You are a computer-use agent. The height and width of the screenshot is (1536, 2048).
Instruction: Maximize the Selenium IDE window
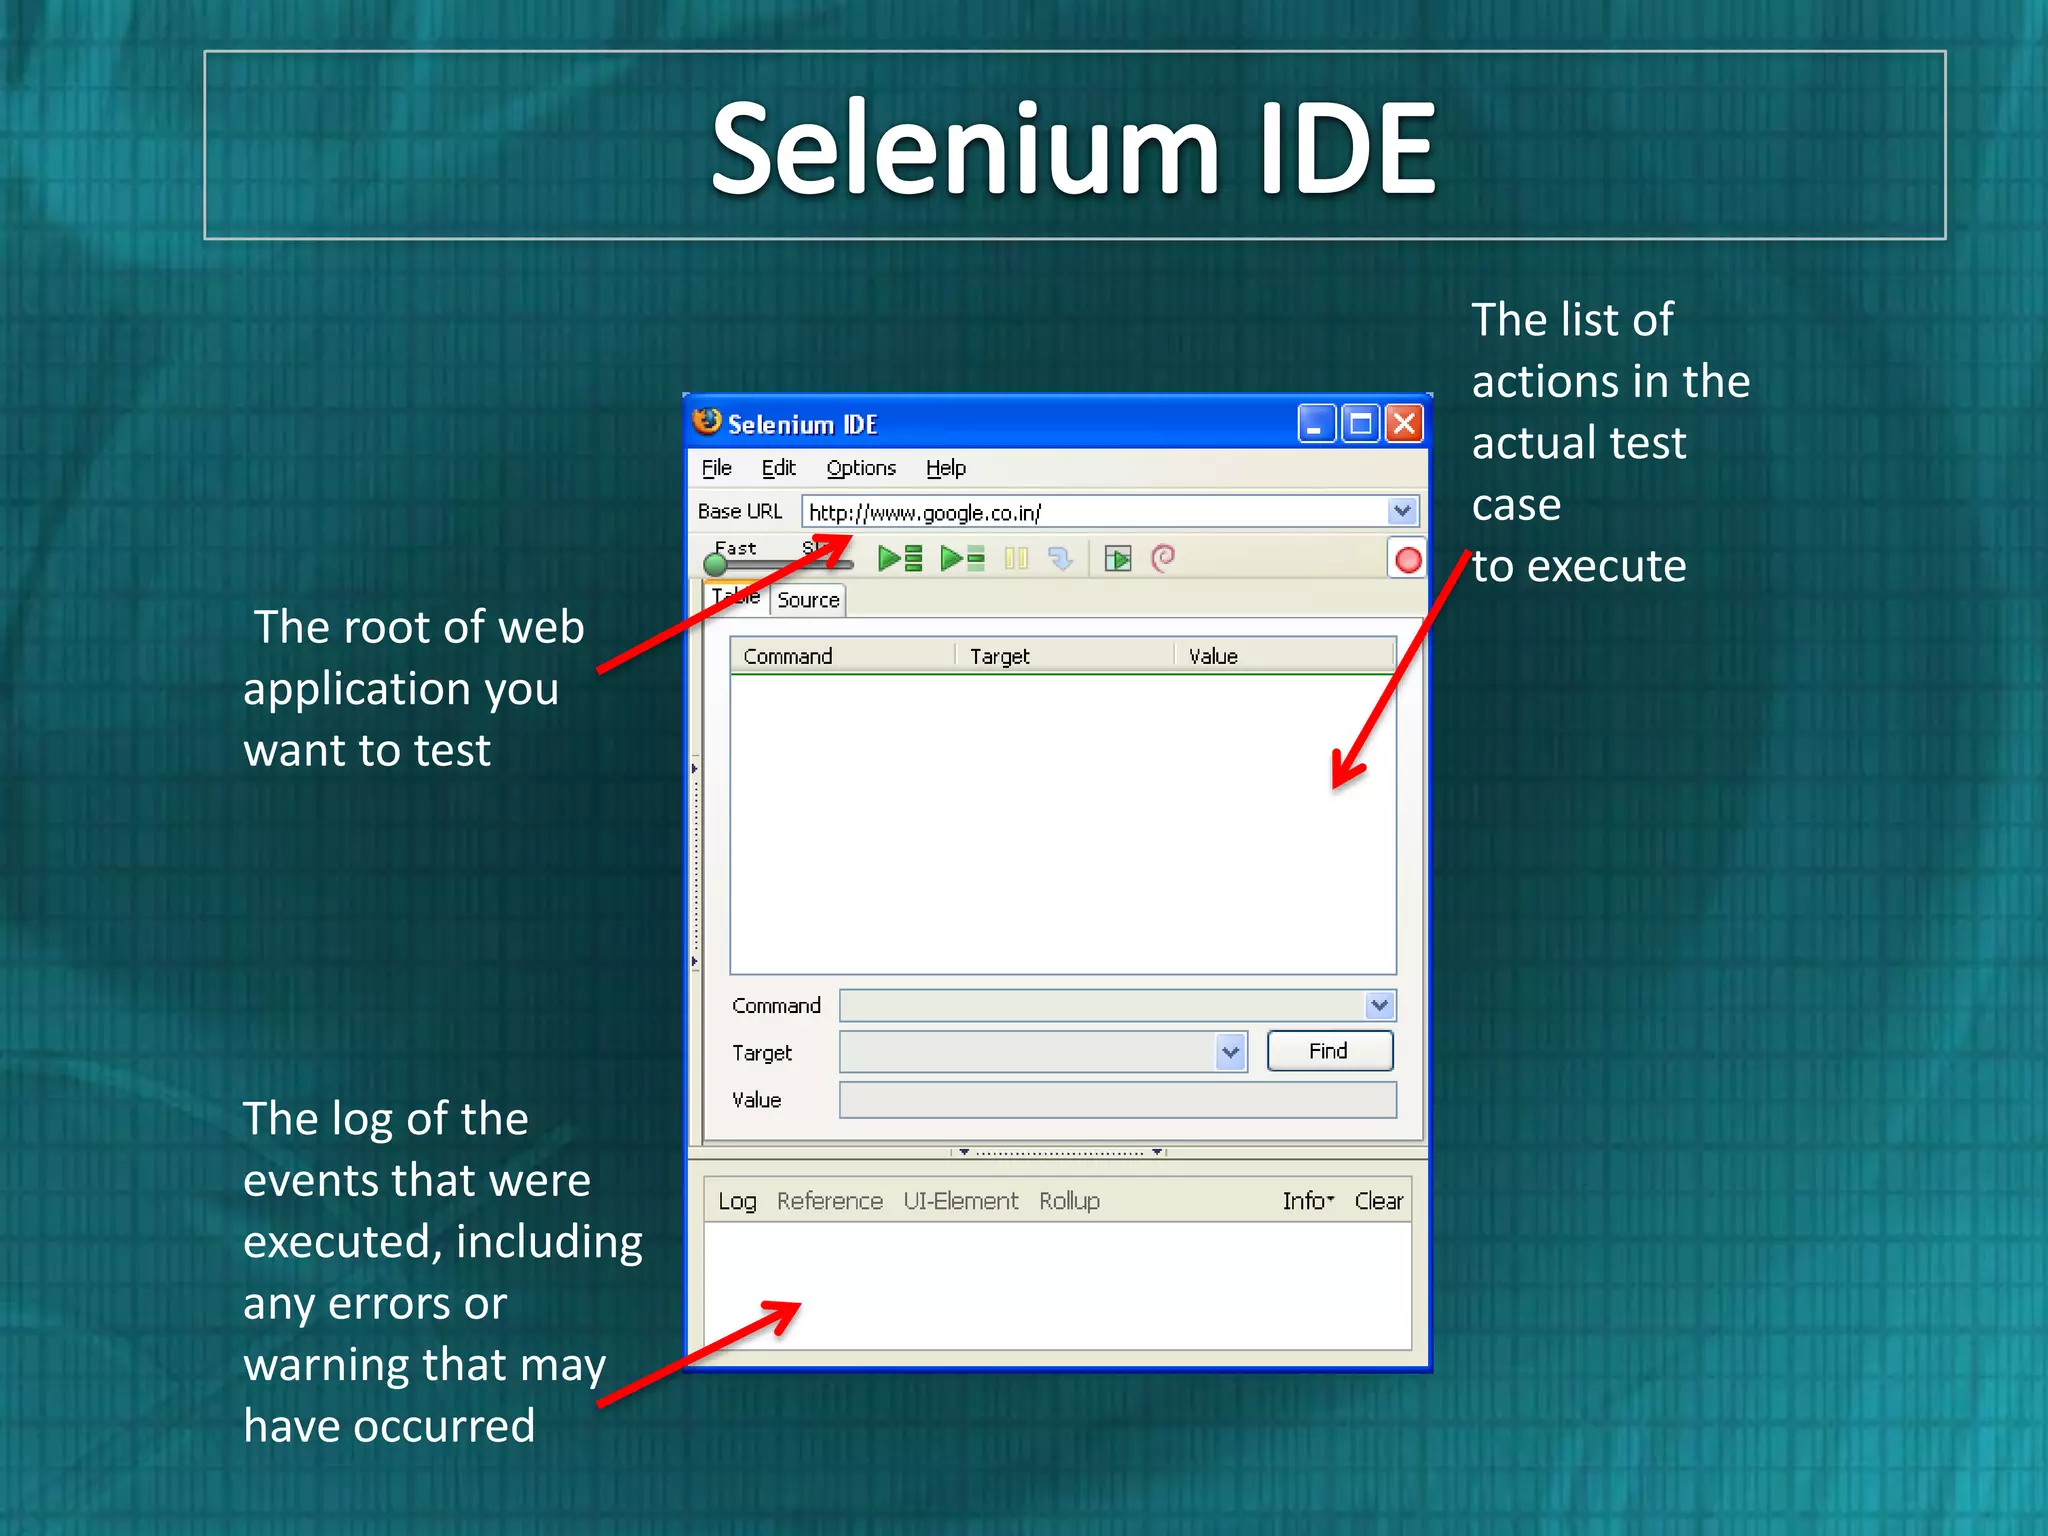click(x=1360, y=424)
